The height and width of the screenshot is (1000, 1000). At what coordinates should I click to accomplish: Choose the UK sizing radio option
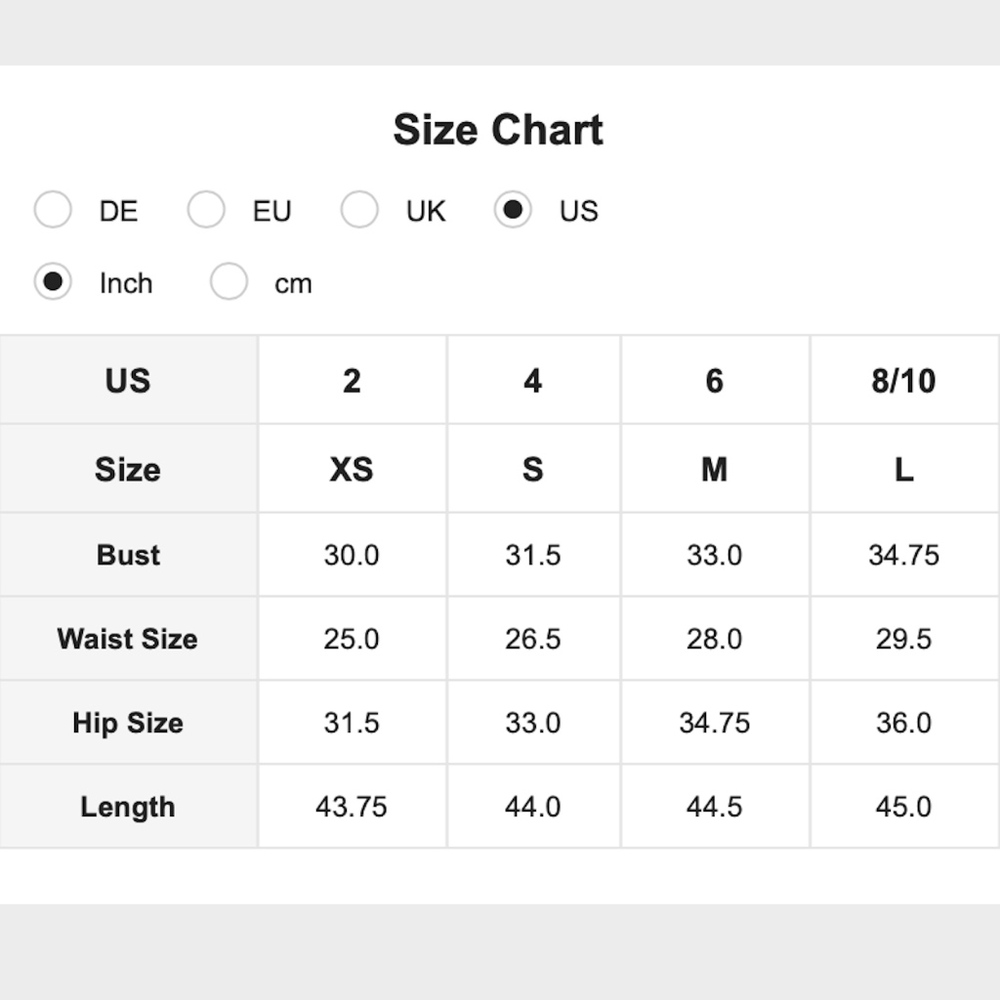click(359, 210)
